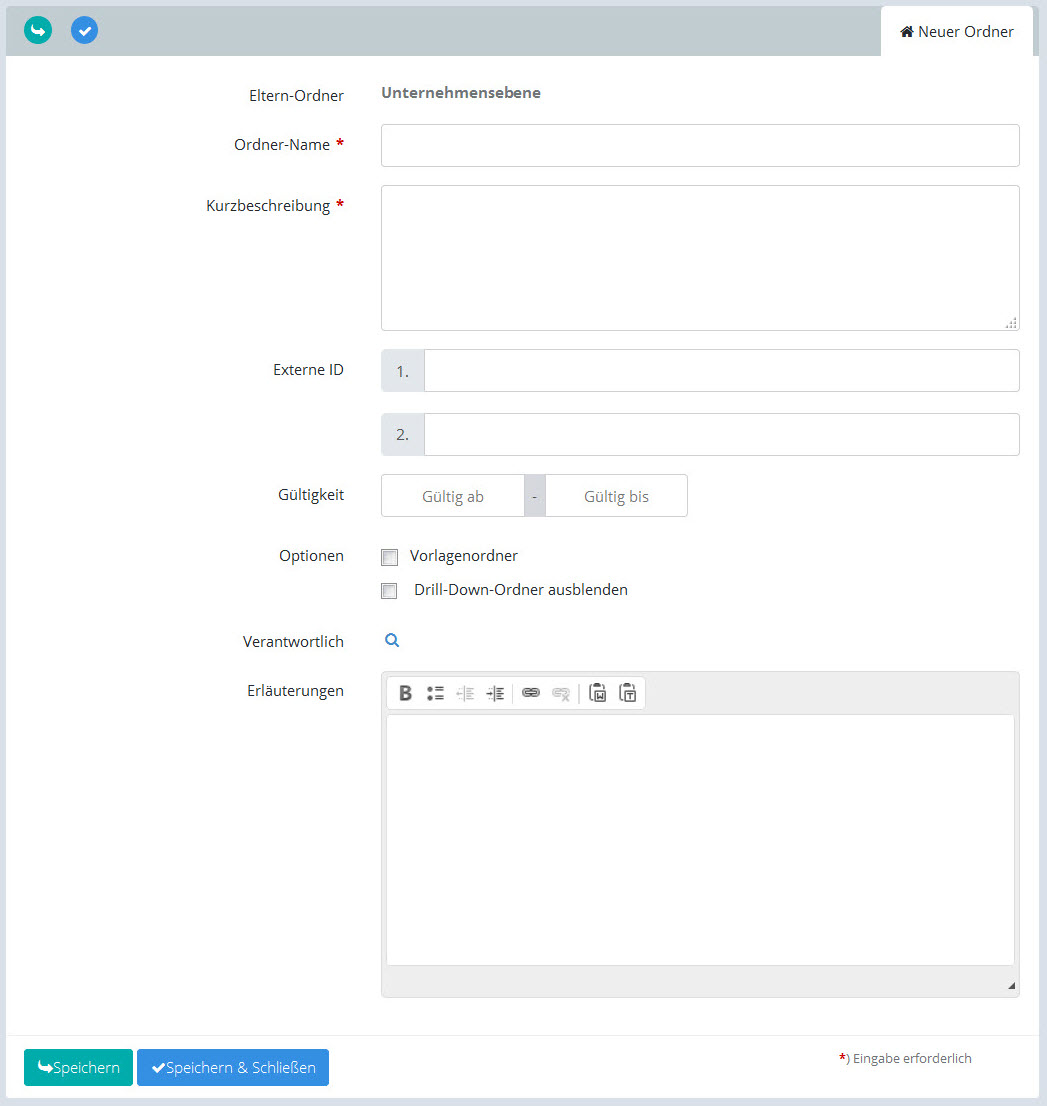The image size is (1047, 1106).
Task: Select the Neuer Ordner tab
Action: click(x=957, y=32)
